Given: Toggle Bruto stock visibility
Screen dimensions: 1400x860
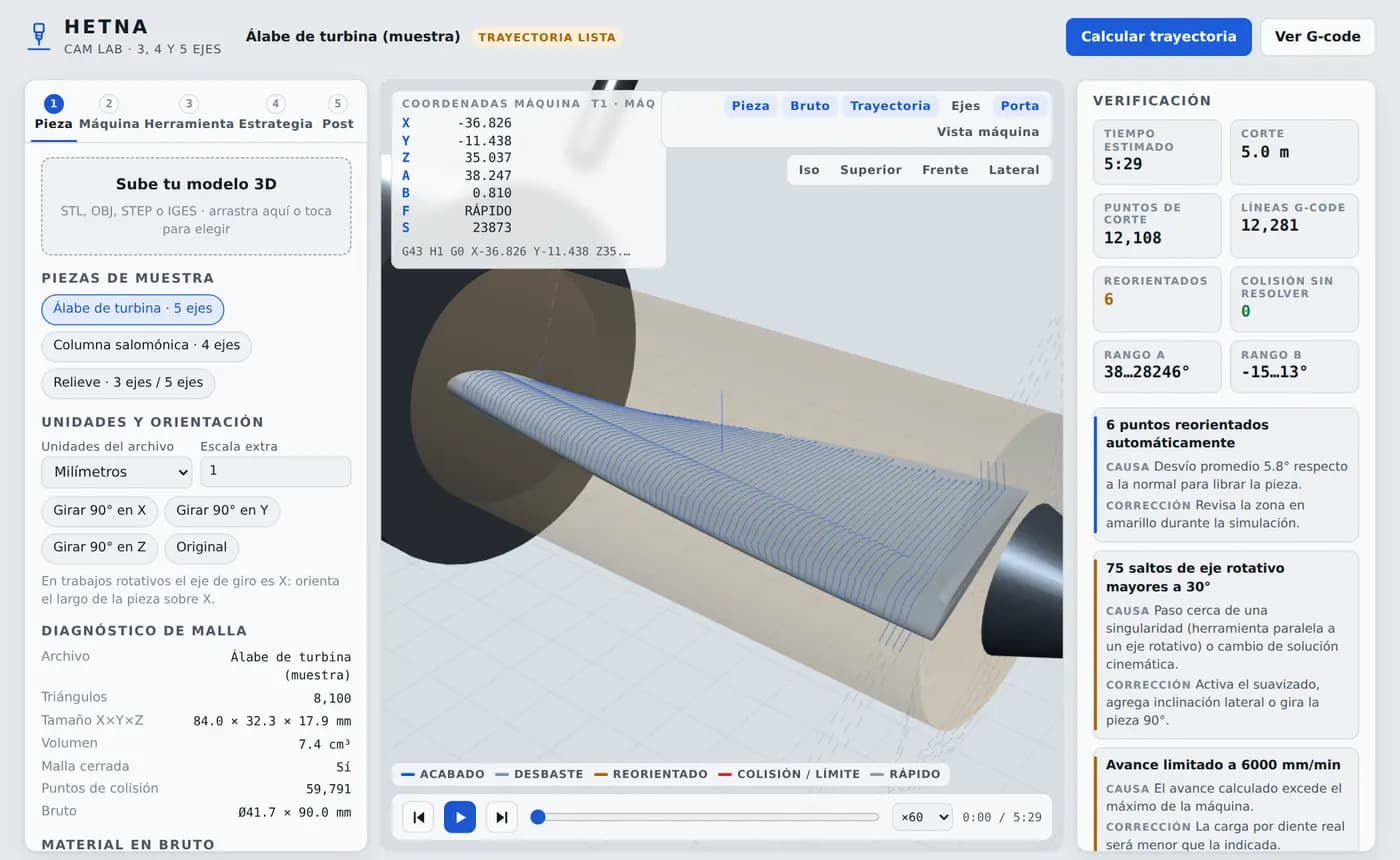Looking at the screenshot, I should pyautogui.click(x=810, y=106).
